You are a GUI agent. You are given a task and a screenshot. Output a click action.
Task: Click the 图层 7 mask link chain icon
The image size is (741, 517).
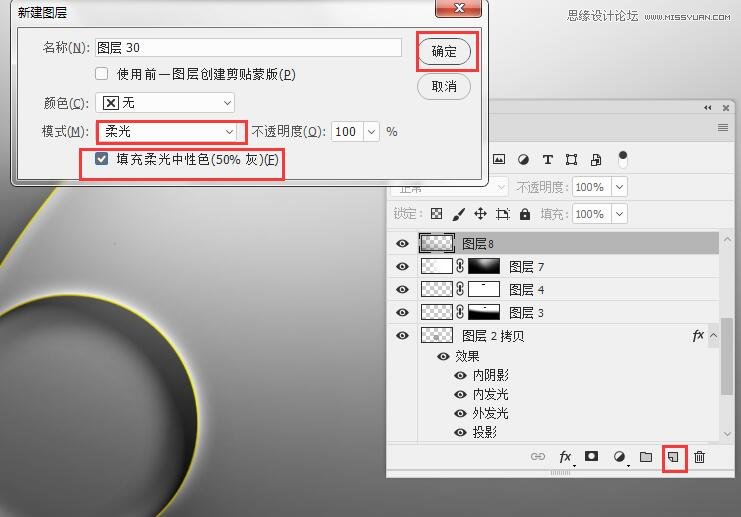[460, 266]
